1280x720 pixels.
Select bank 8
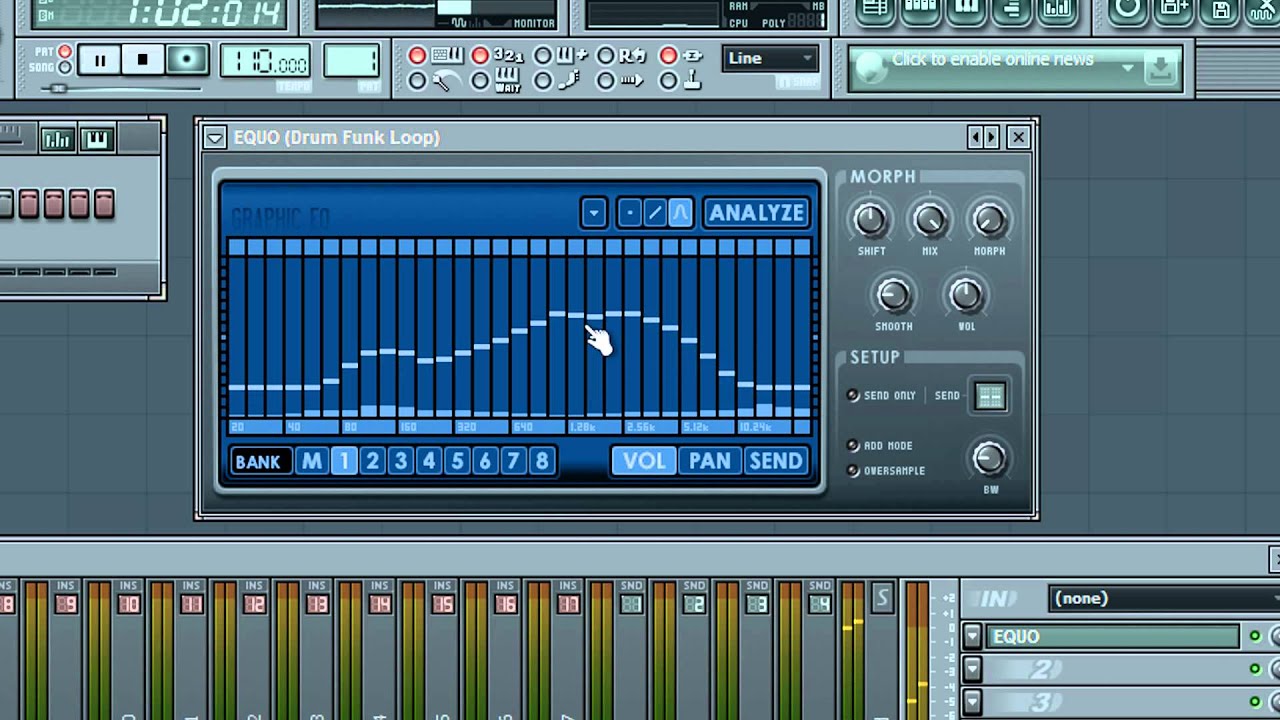tap(542, 461)
